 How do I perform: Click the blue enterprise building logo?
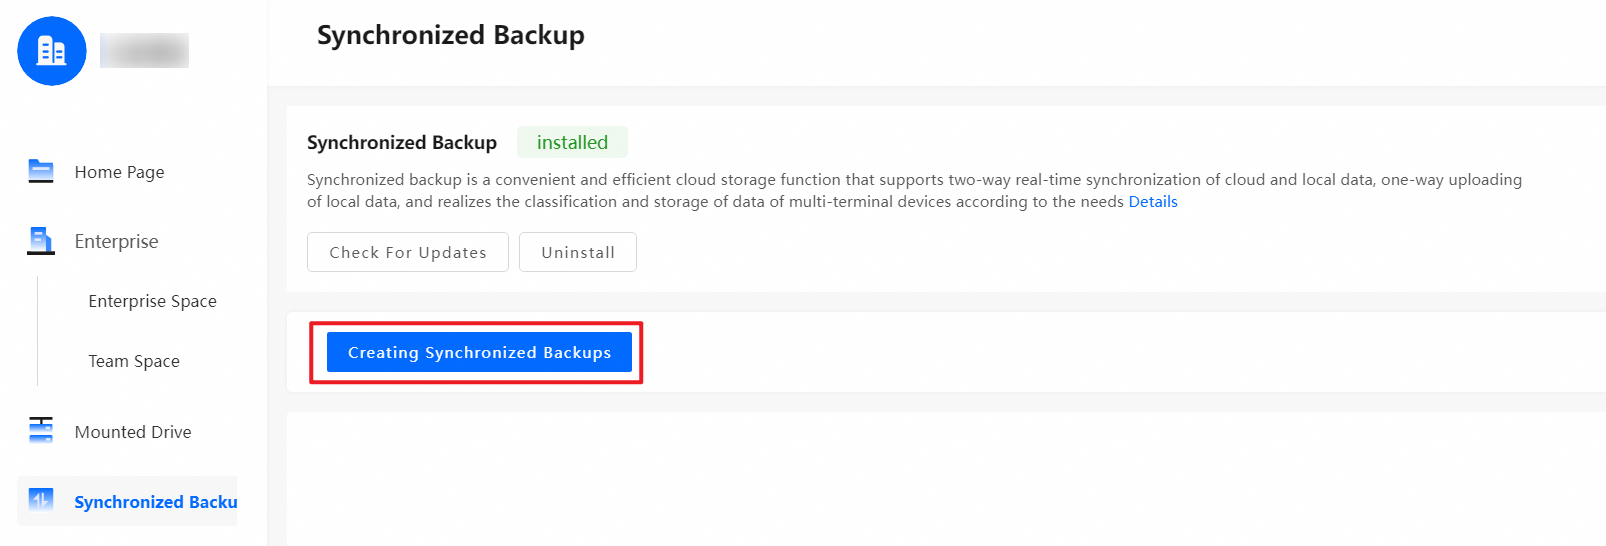[x=52, y=51]
